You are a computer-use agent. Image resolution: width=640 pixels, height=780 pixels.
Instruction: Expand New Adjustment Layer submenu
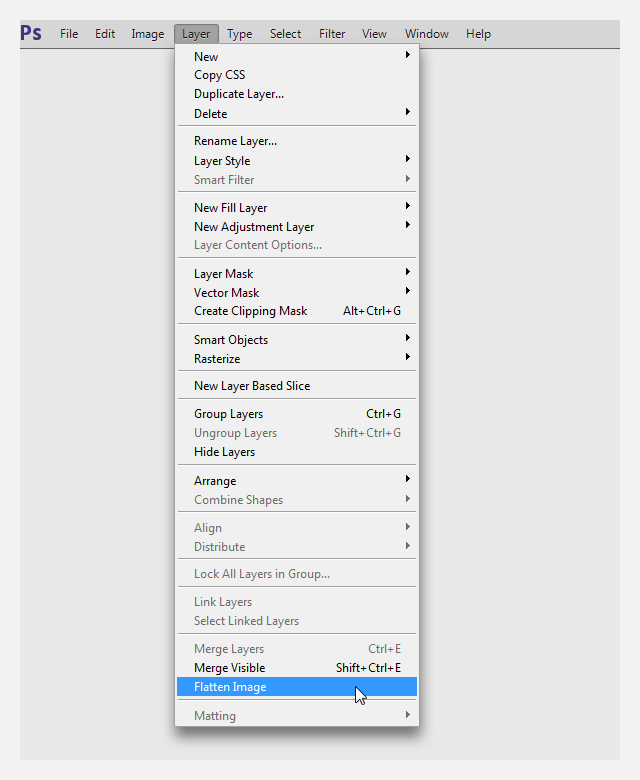[x=297, y=227]
